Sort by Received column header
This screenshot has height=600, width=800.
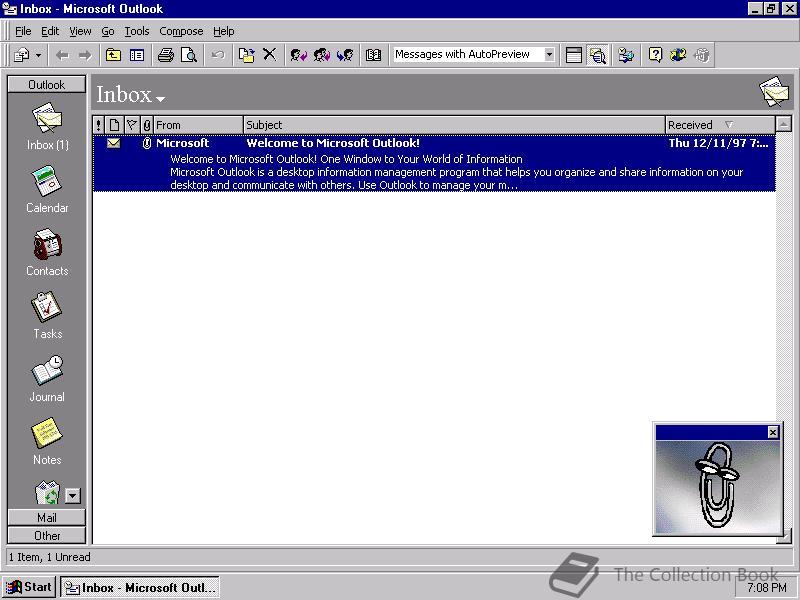click(720, 125)
